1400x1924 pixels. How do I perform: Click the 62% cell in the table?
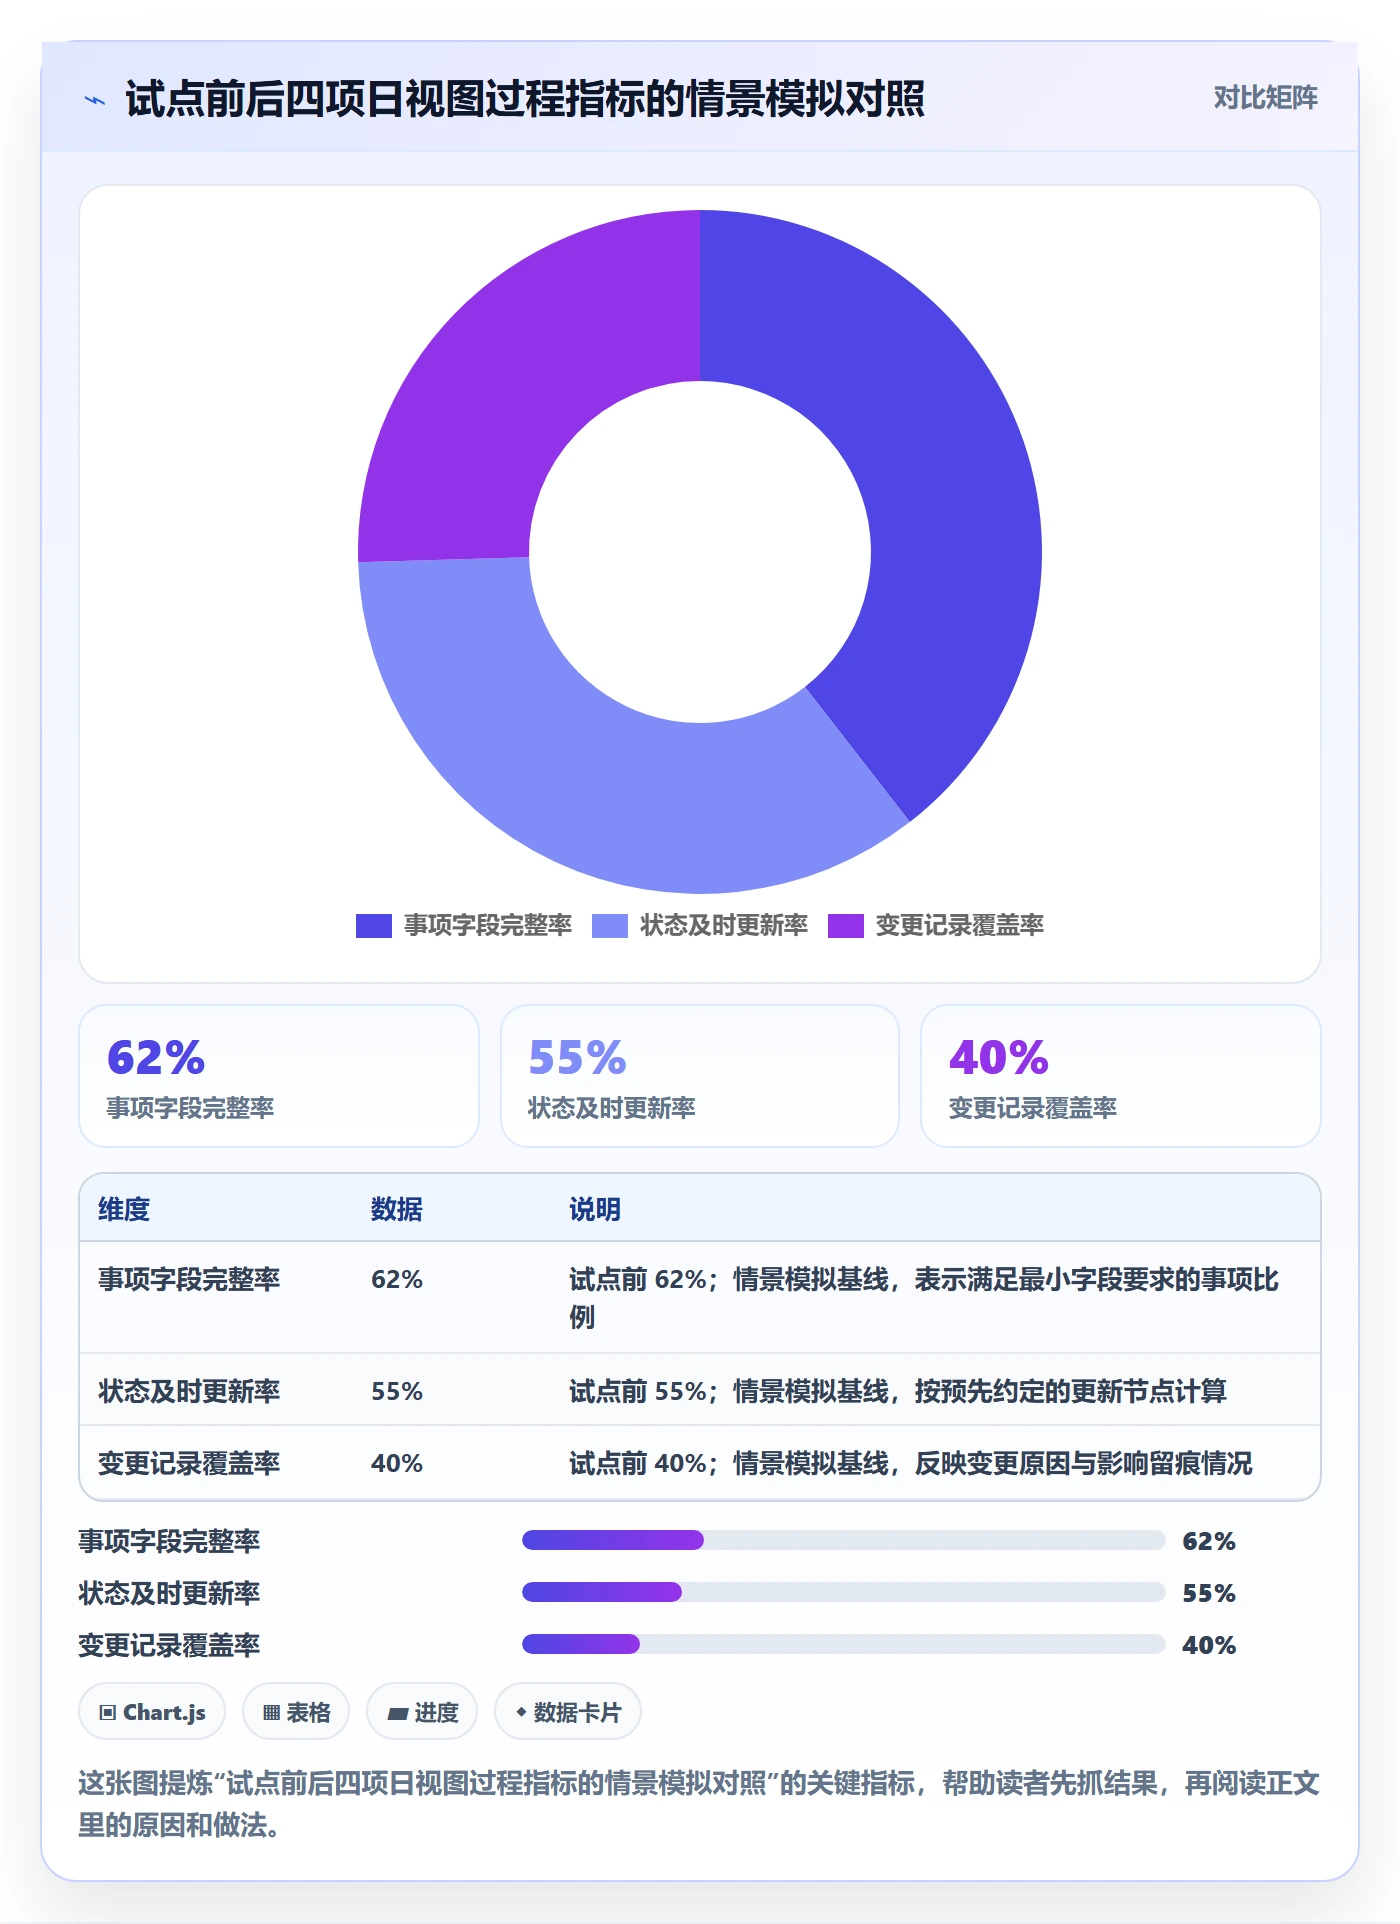pos(397,1280)
